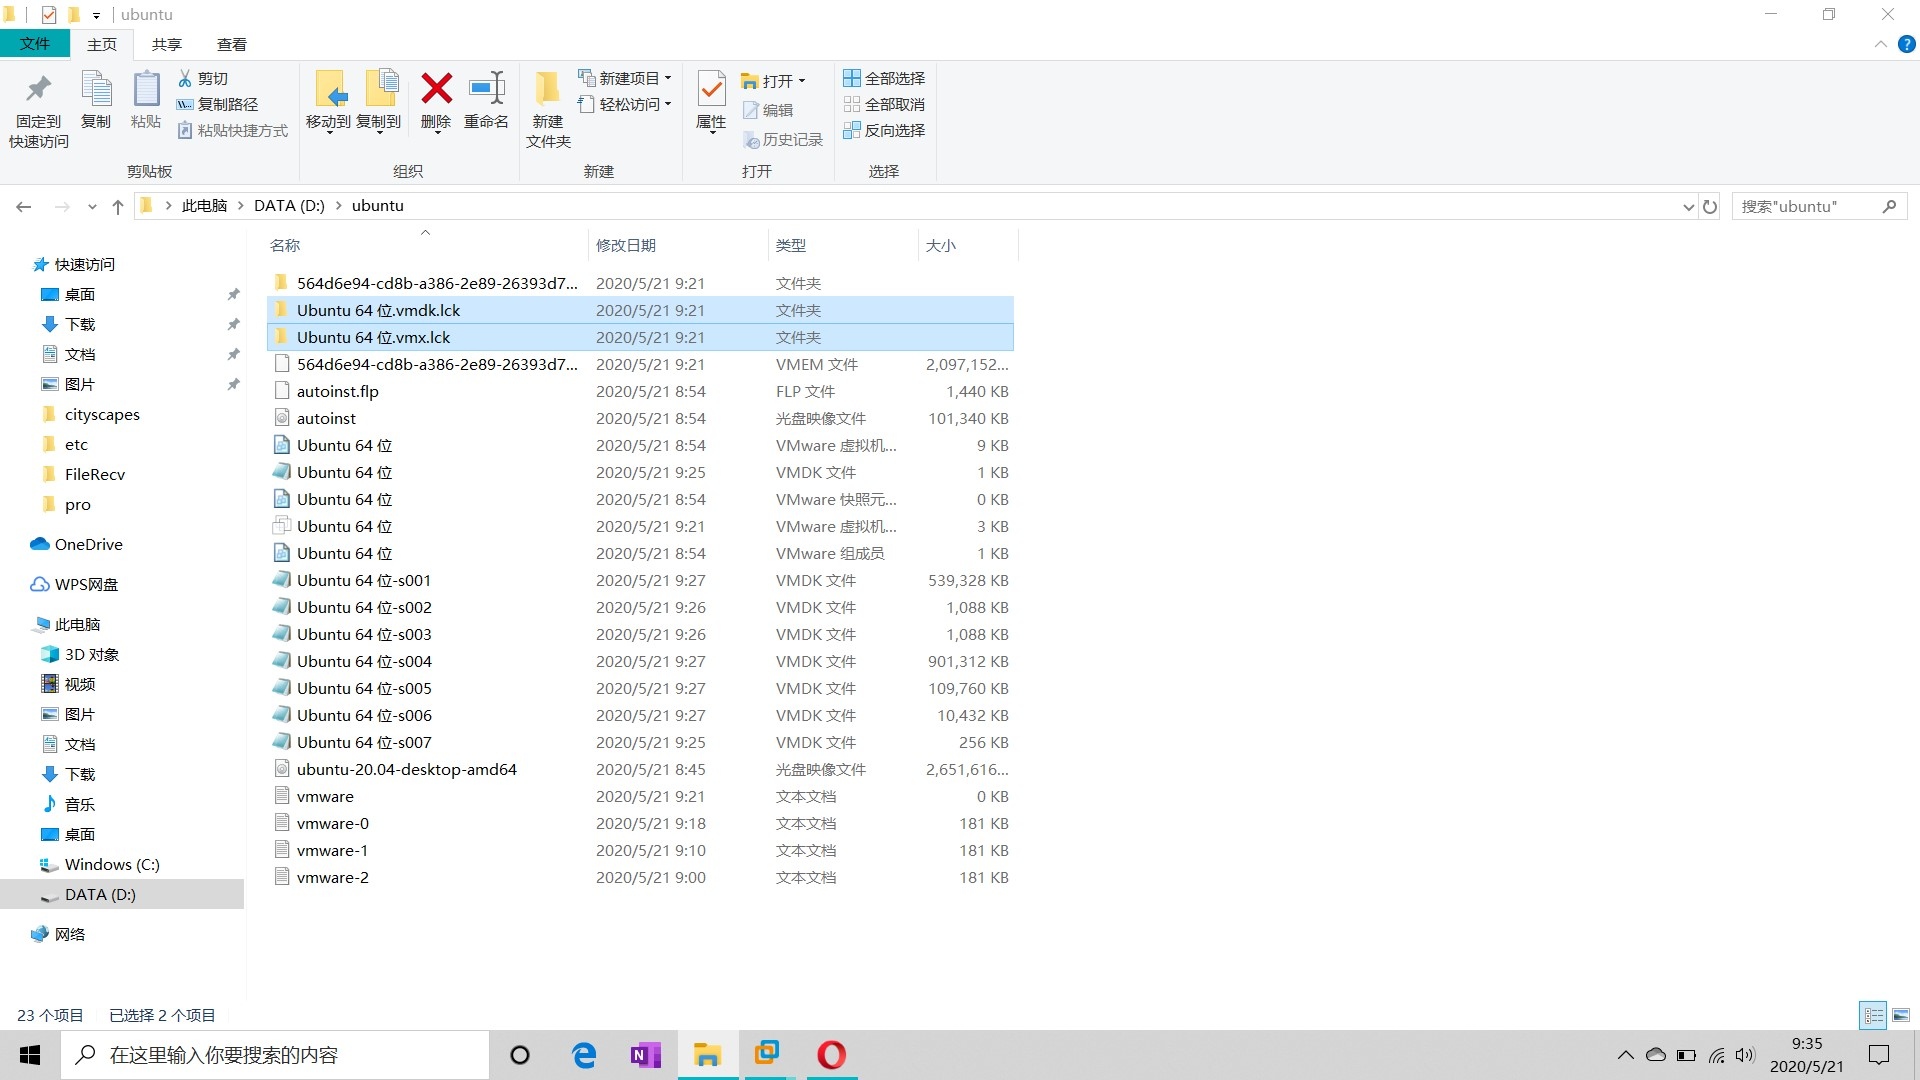This screenshot has width=1920, height=1080.
Task: Select all items with 全部选择
Action: tap(884, 78)
